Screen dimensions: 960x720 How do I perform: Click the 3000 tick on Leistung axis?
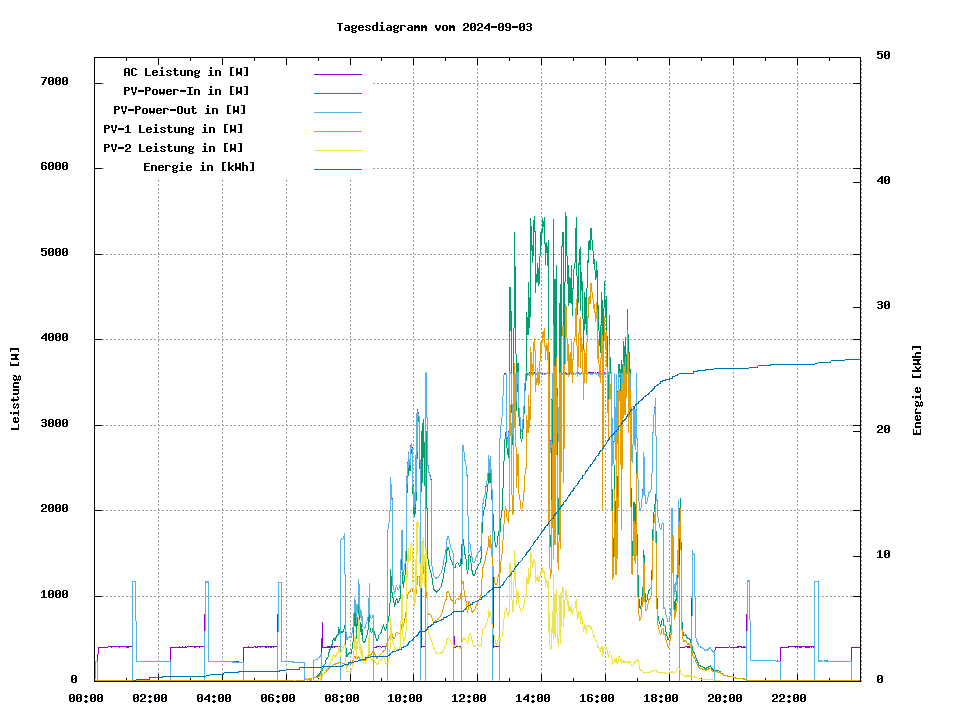click(x=54, y=424)
